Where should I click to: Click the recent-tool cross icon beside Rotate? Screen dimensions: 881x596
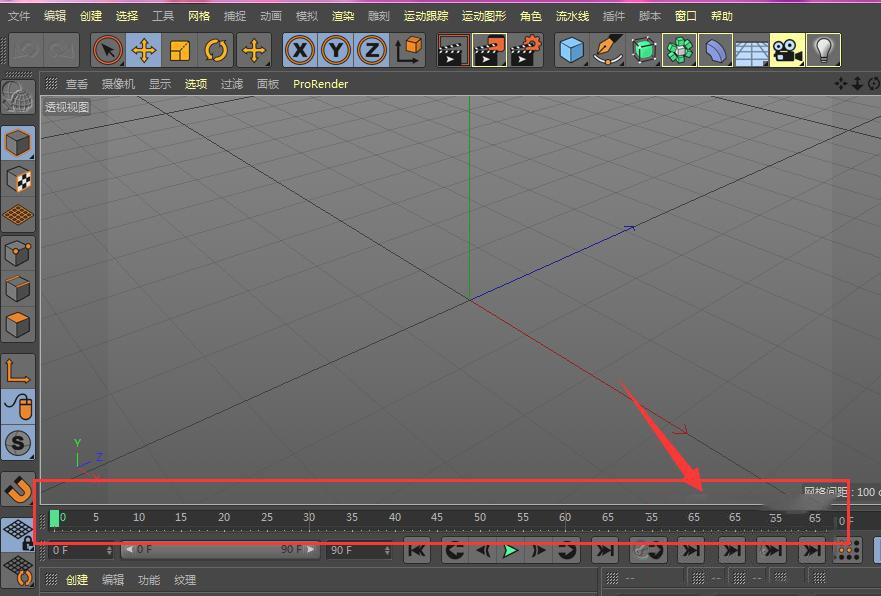pyautogui.click(x=254, y=51)
